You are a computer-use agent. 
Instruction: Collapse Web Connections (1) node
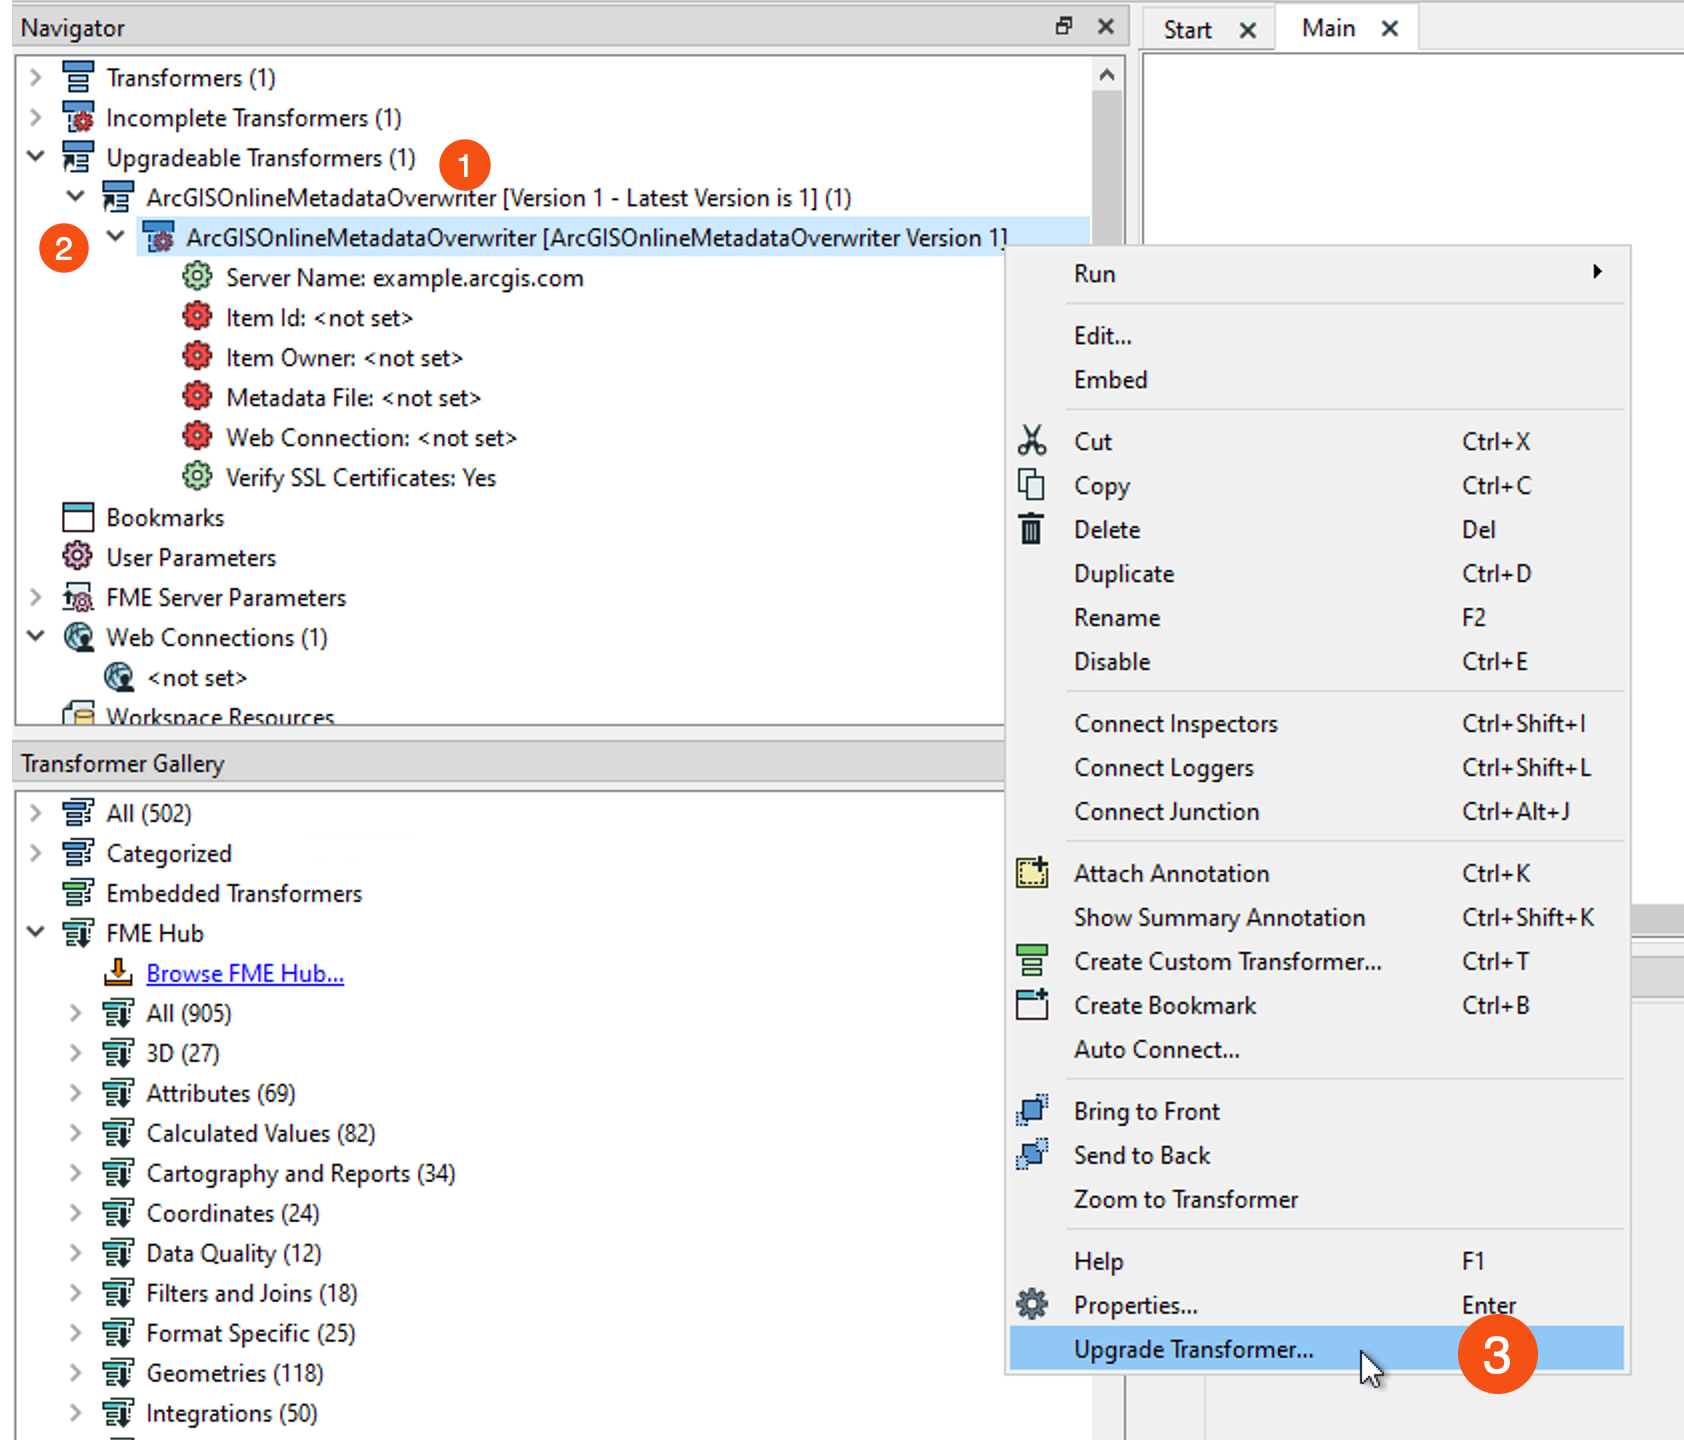tap(36, 636)
